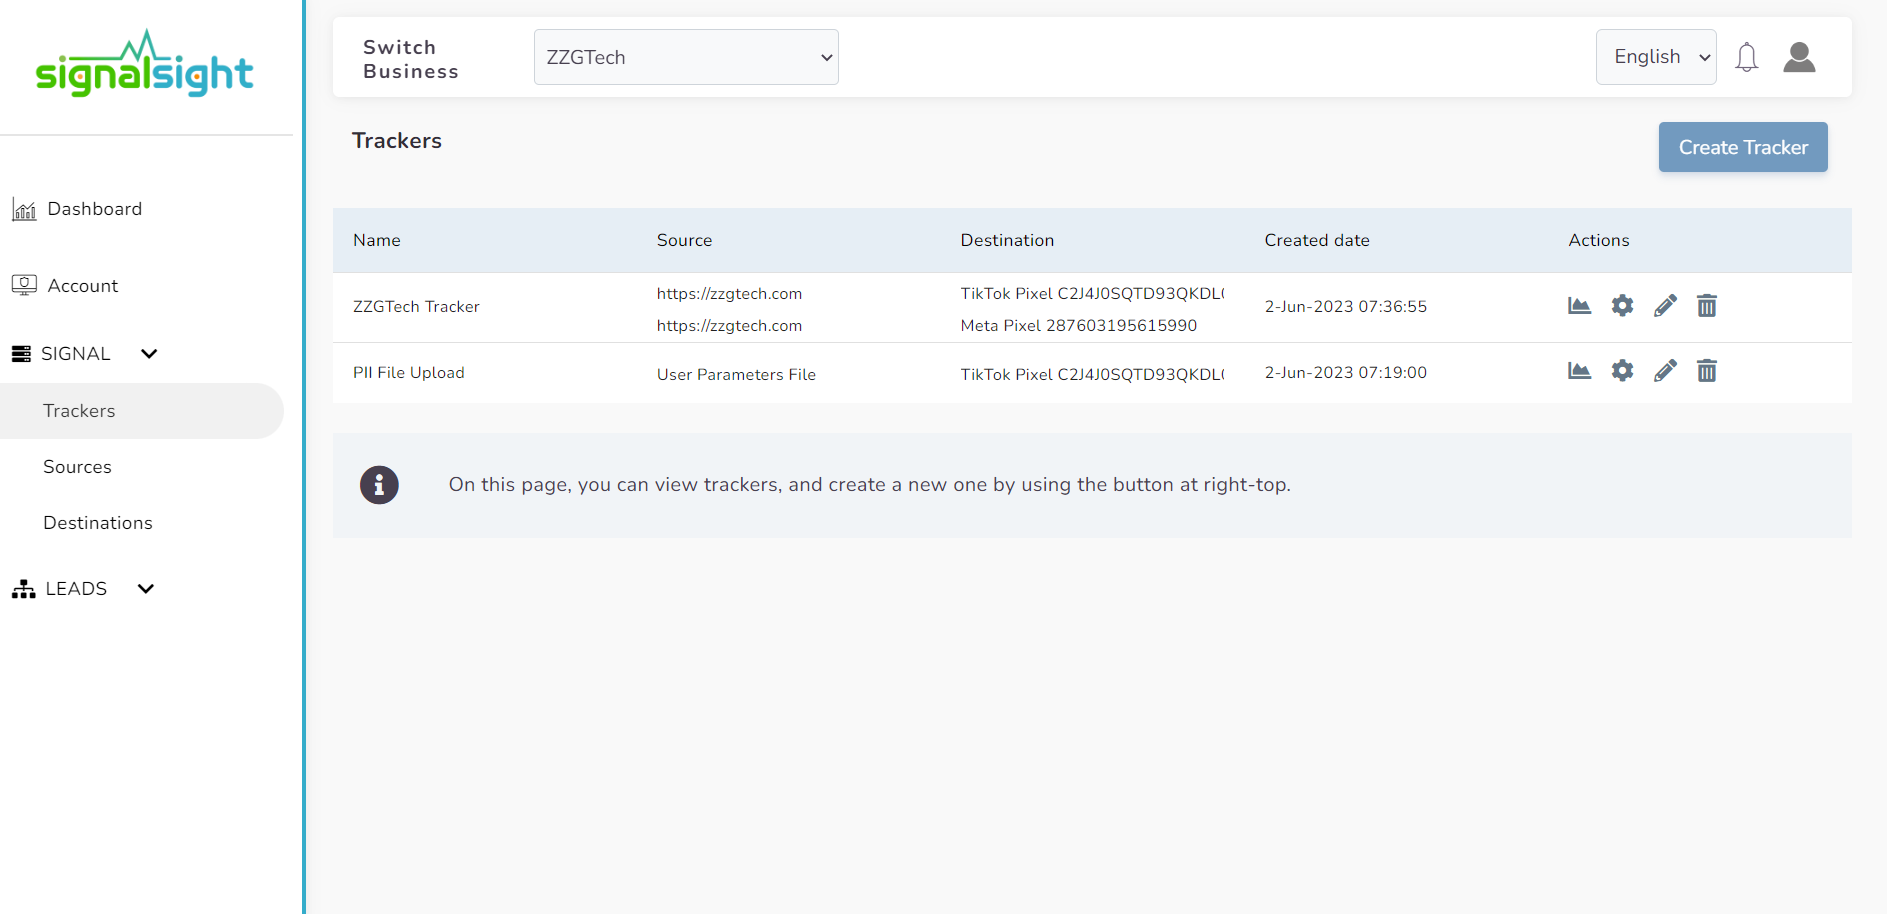The image size is (1887, 914).
Task: Delete PII File Upload using trash icon
Action: tap(1707, 371)
